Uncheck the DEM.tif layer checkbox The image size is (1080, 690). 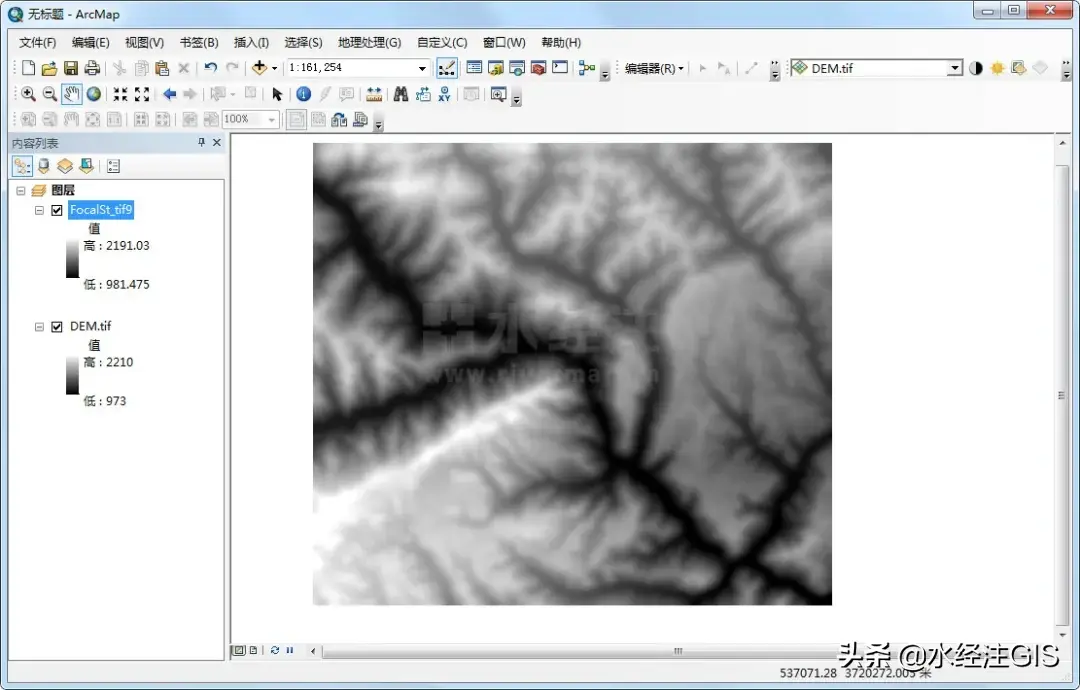pyautogui.click(x=57, y=327)
